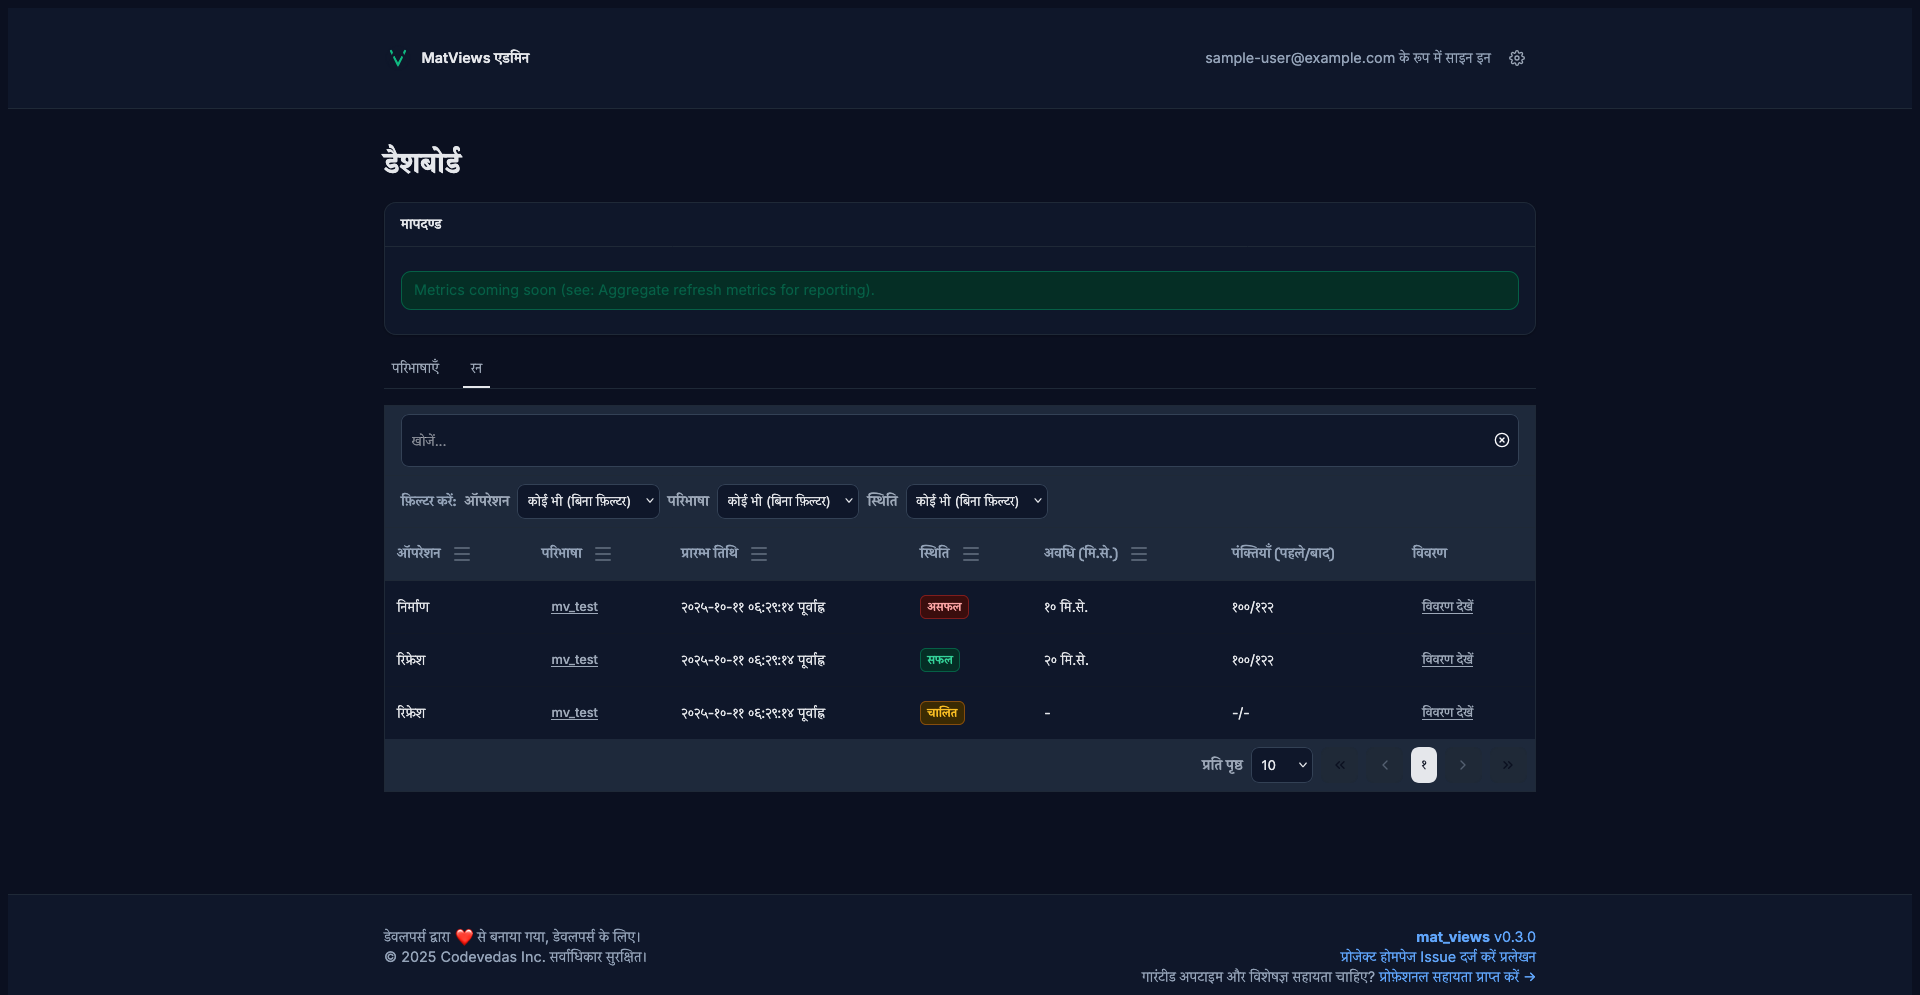Open the परिभाषा filter dropdown

point(788,501)
